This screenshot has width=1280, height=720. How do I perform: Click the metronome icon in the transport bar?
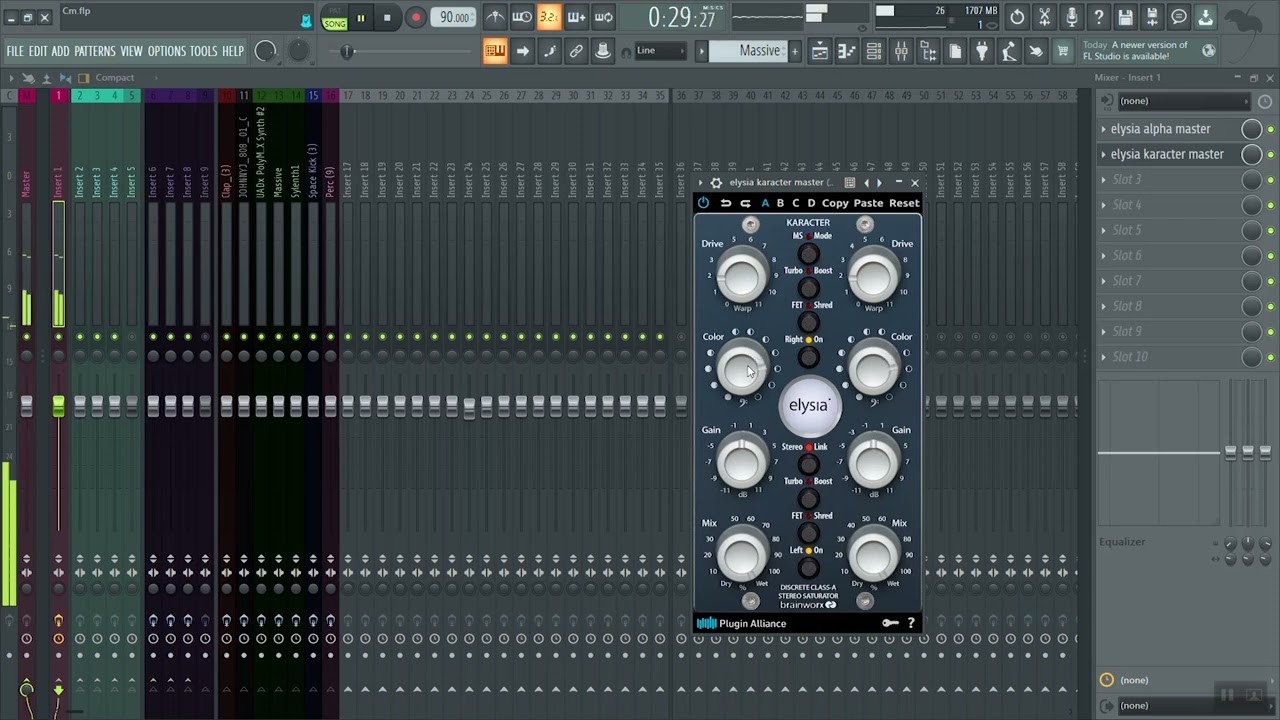495,17
